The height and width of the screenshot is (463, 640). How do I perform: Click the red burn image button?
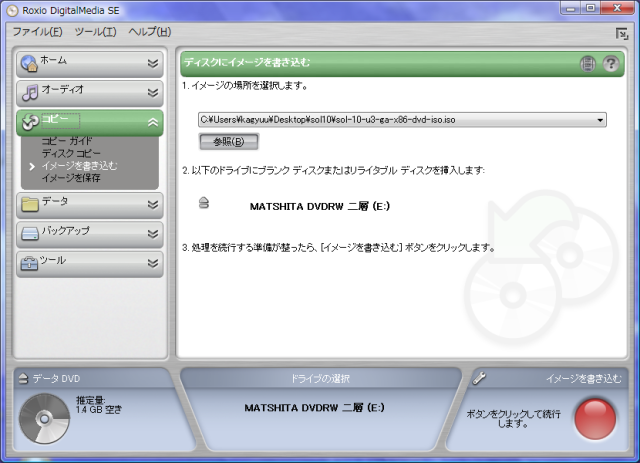coord(596,418)
